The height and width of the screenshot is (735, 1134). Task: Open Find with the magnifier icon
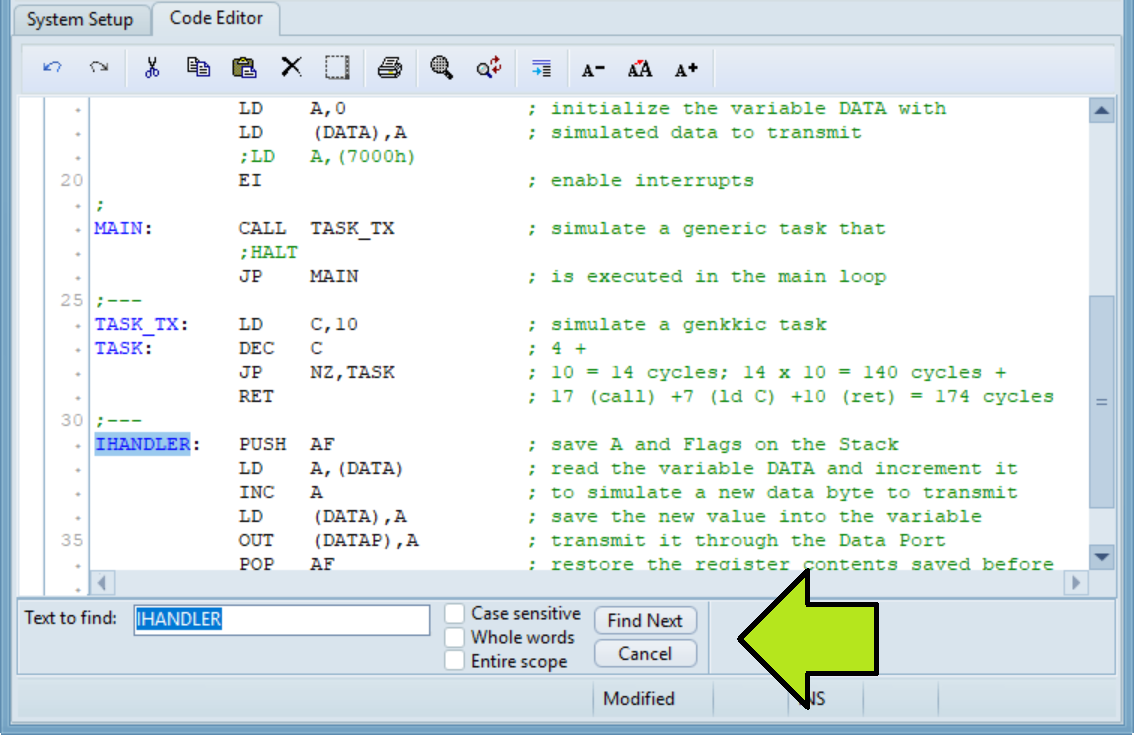(441, 68)
